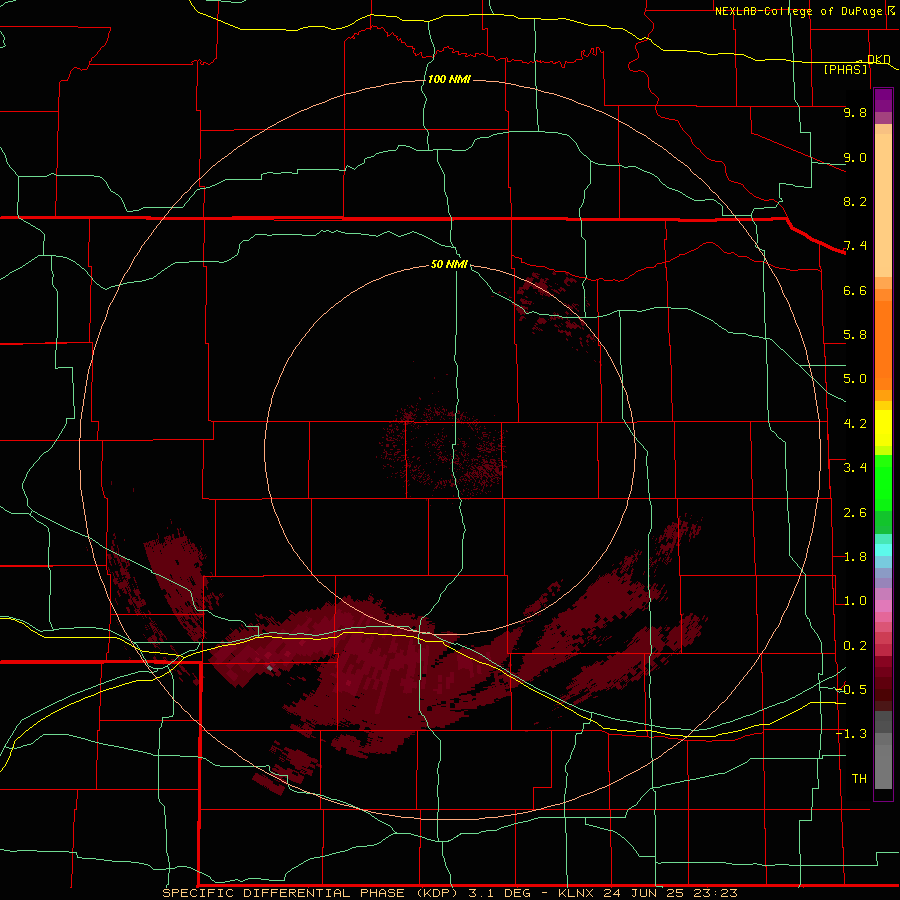Click the 3.4 scale value
900x900 pixels.
click(855, 468)
